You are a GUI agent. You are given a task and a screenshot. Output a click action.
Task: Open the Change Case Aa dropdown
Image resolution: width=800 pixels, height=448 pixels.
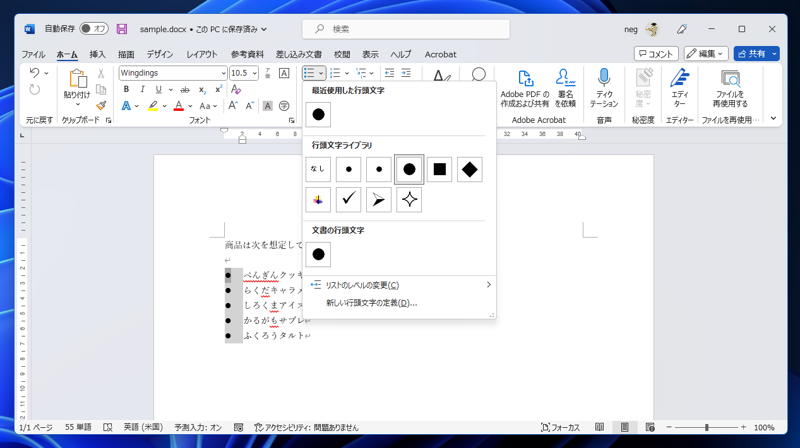coord(208,106)
